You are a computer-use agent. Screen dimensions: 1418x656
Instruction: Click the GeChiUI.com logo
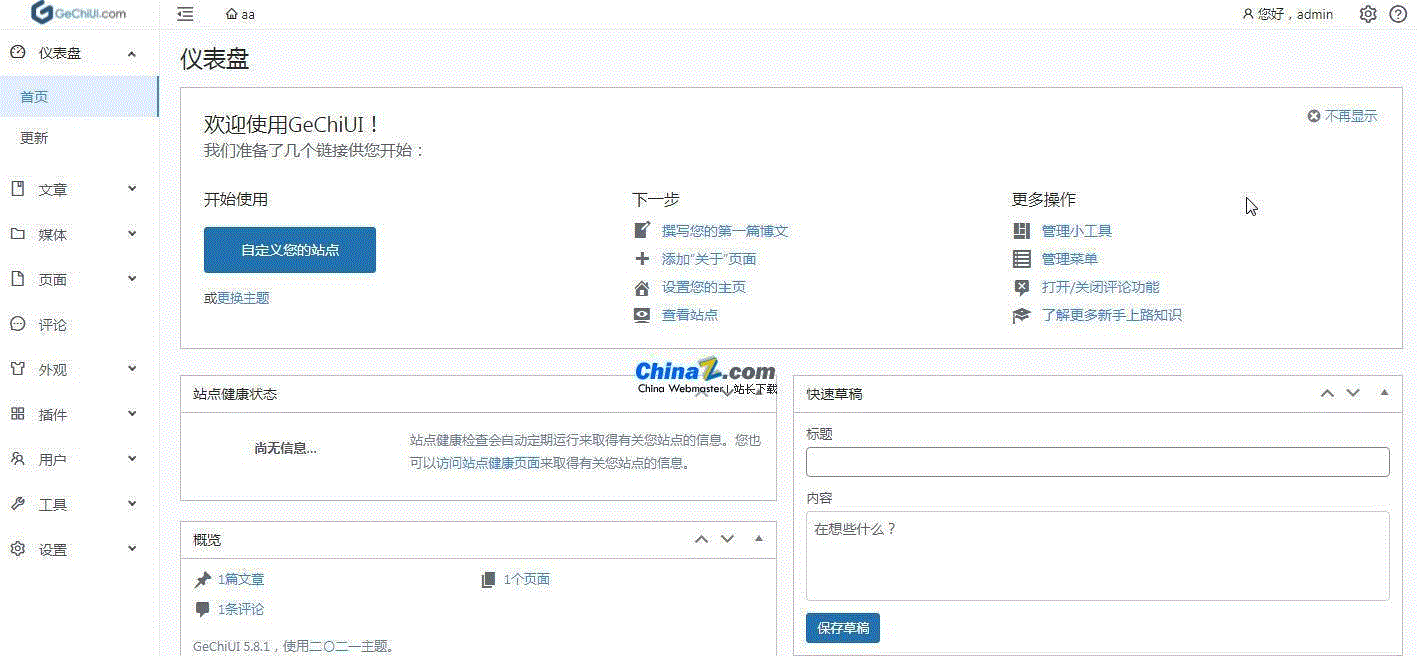(80, 13)
